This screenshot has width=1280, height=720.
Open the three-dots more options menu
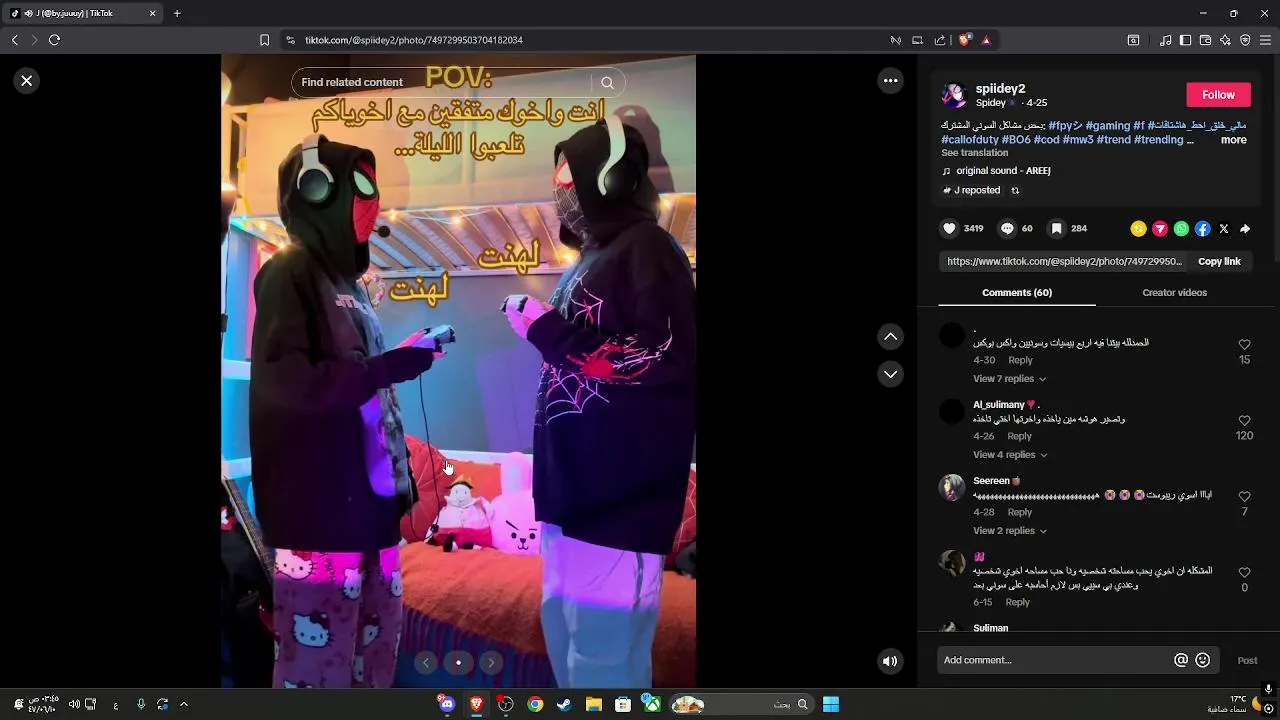(890, 81)
